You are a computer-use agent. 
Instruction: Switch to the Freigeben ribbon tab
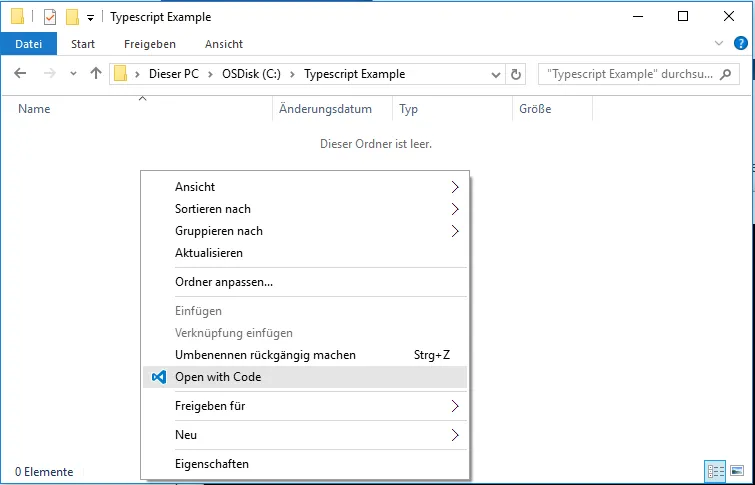coord(150,44)
